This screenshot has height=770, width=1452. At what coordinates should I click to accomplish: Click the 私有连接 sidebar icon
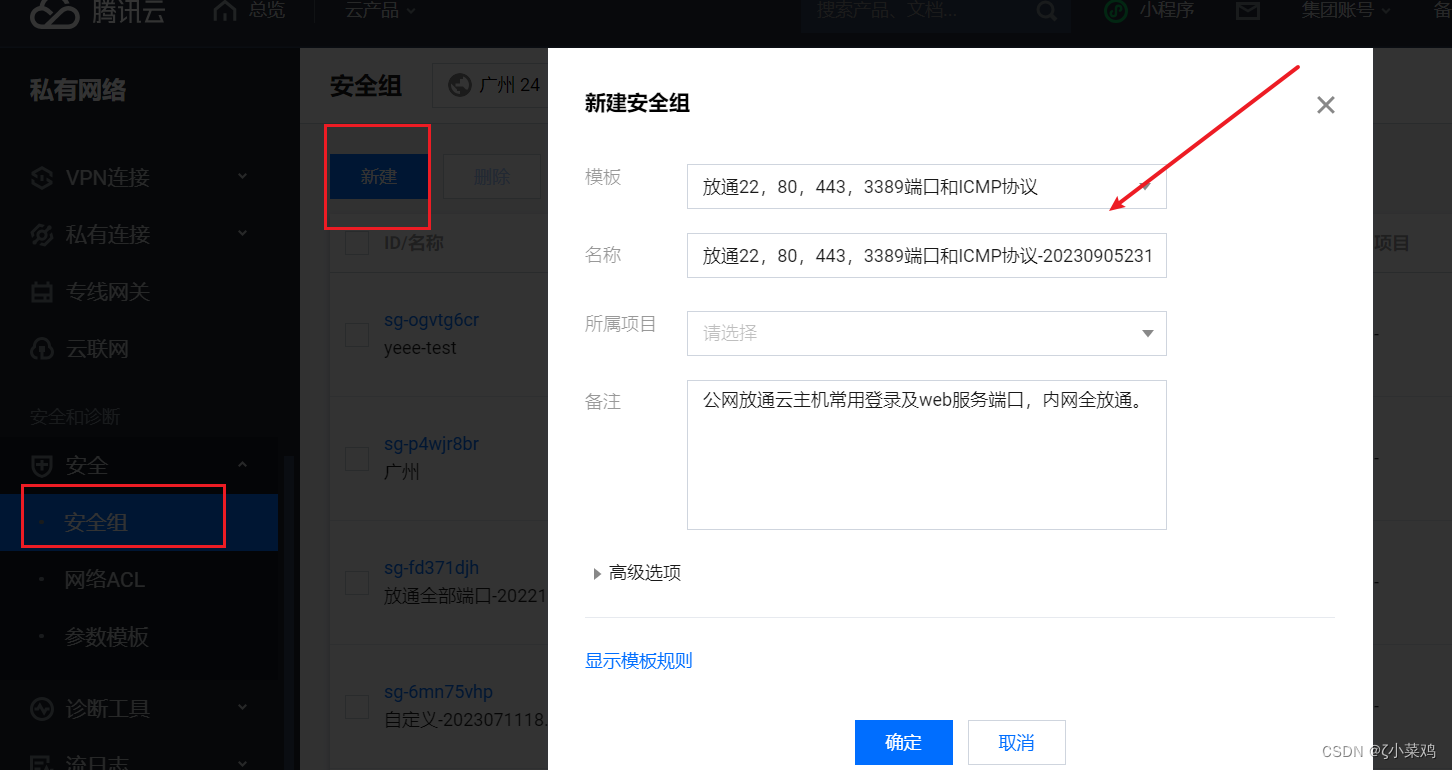click(x=42, y=235)
